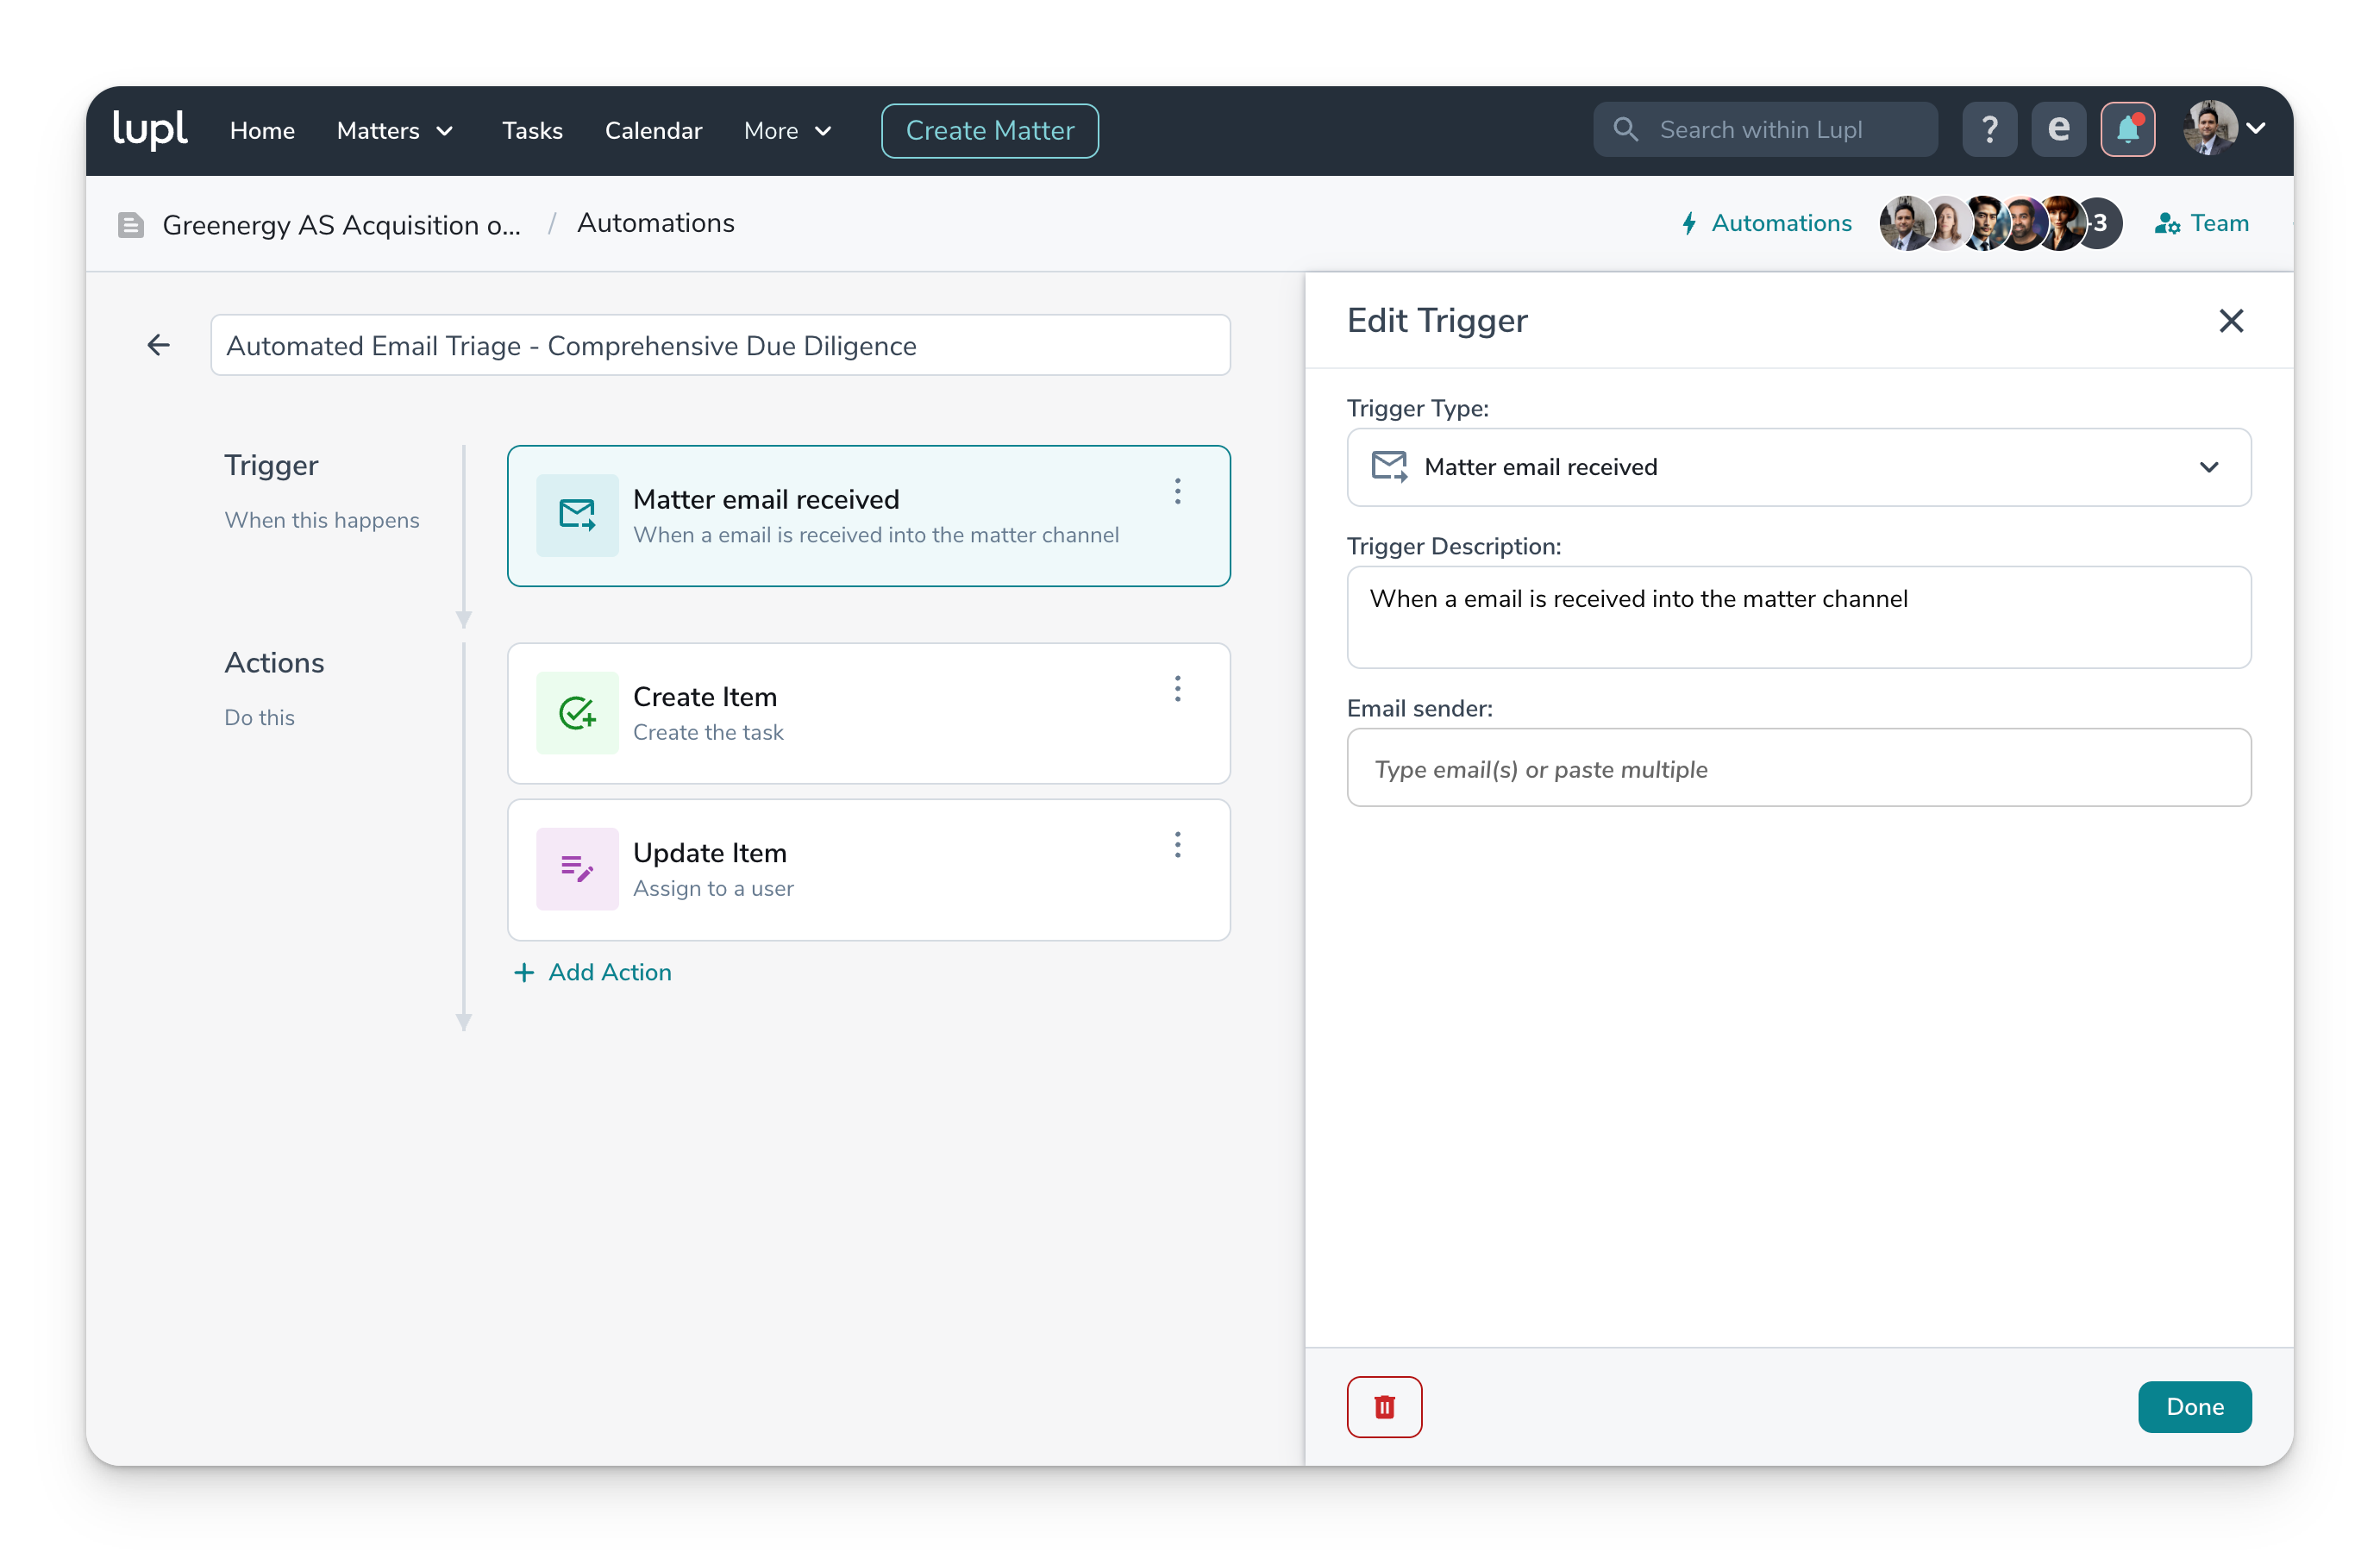Open the notifications bell icon
This screenshot has width=2380, height=1552.
point(2127,130)
